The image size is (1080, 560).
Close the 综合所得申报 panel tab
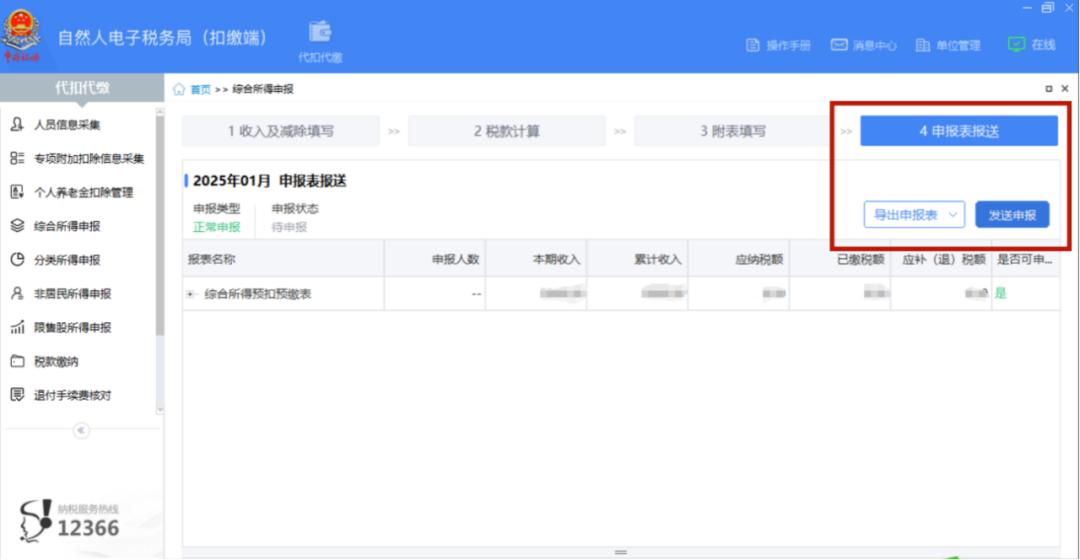(1064, 89)
